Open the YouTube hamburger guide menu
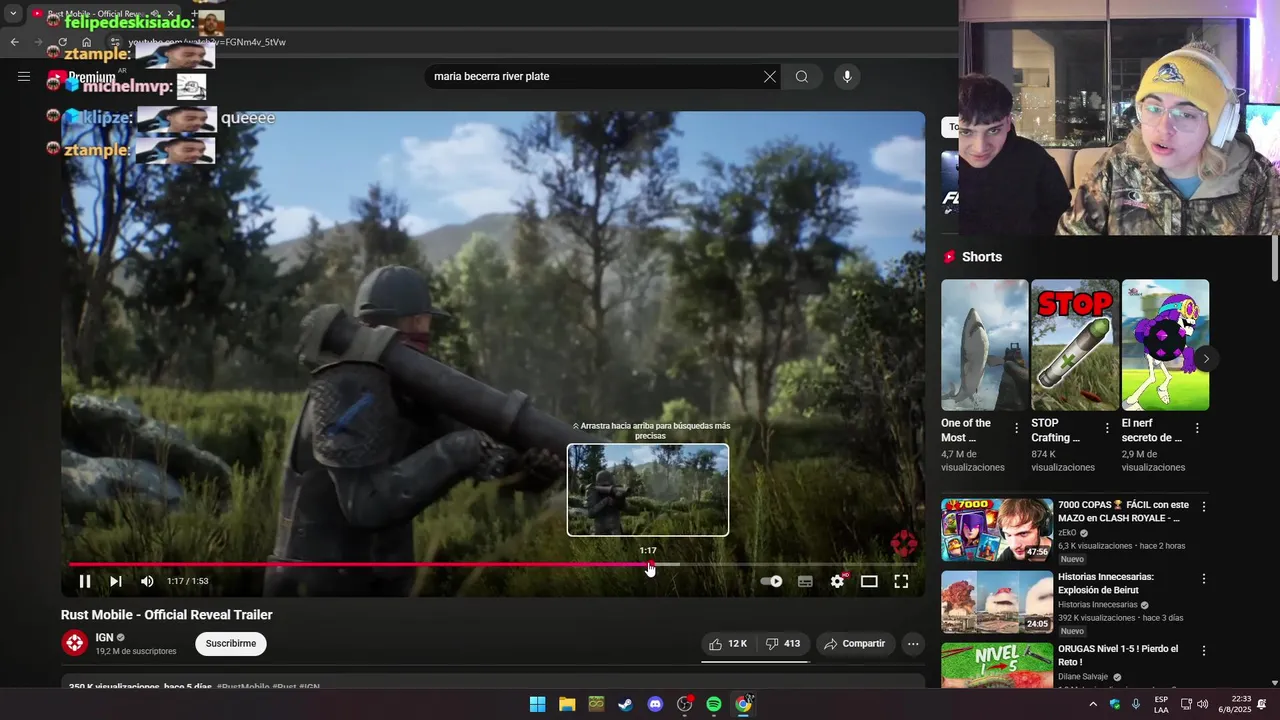 click(x=24, y=76)
